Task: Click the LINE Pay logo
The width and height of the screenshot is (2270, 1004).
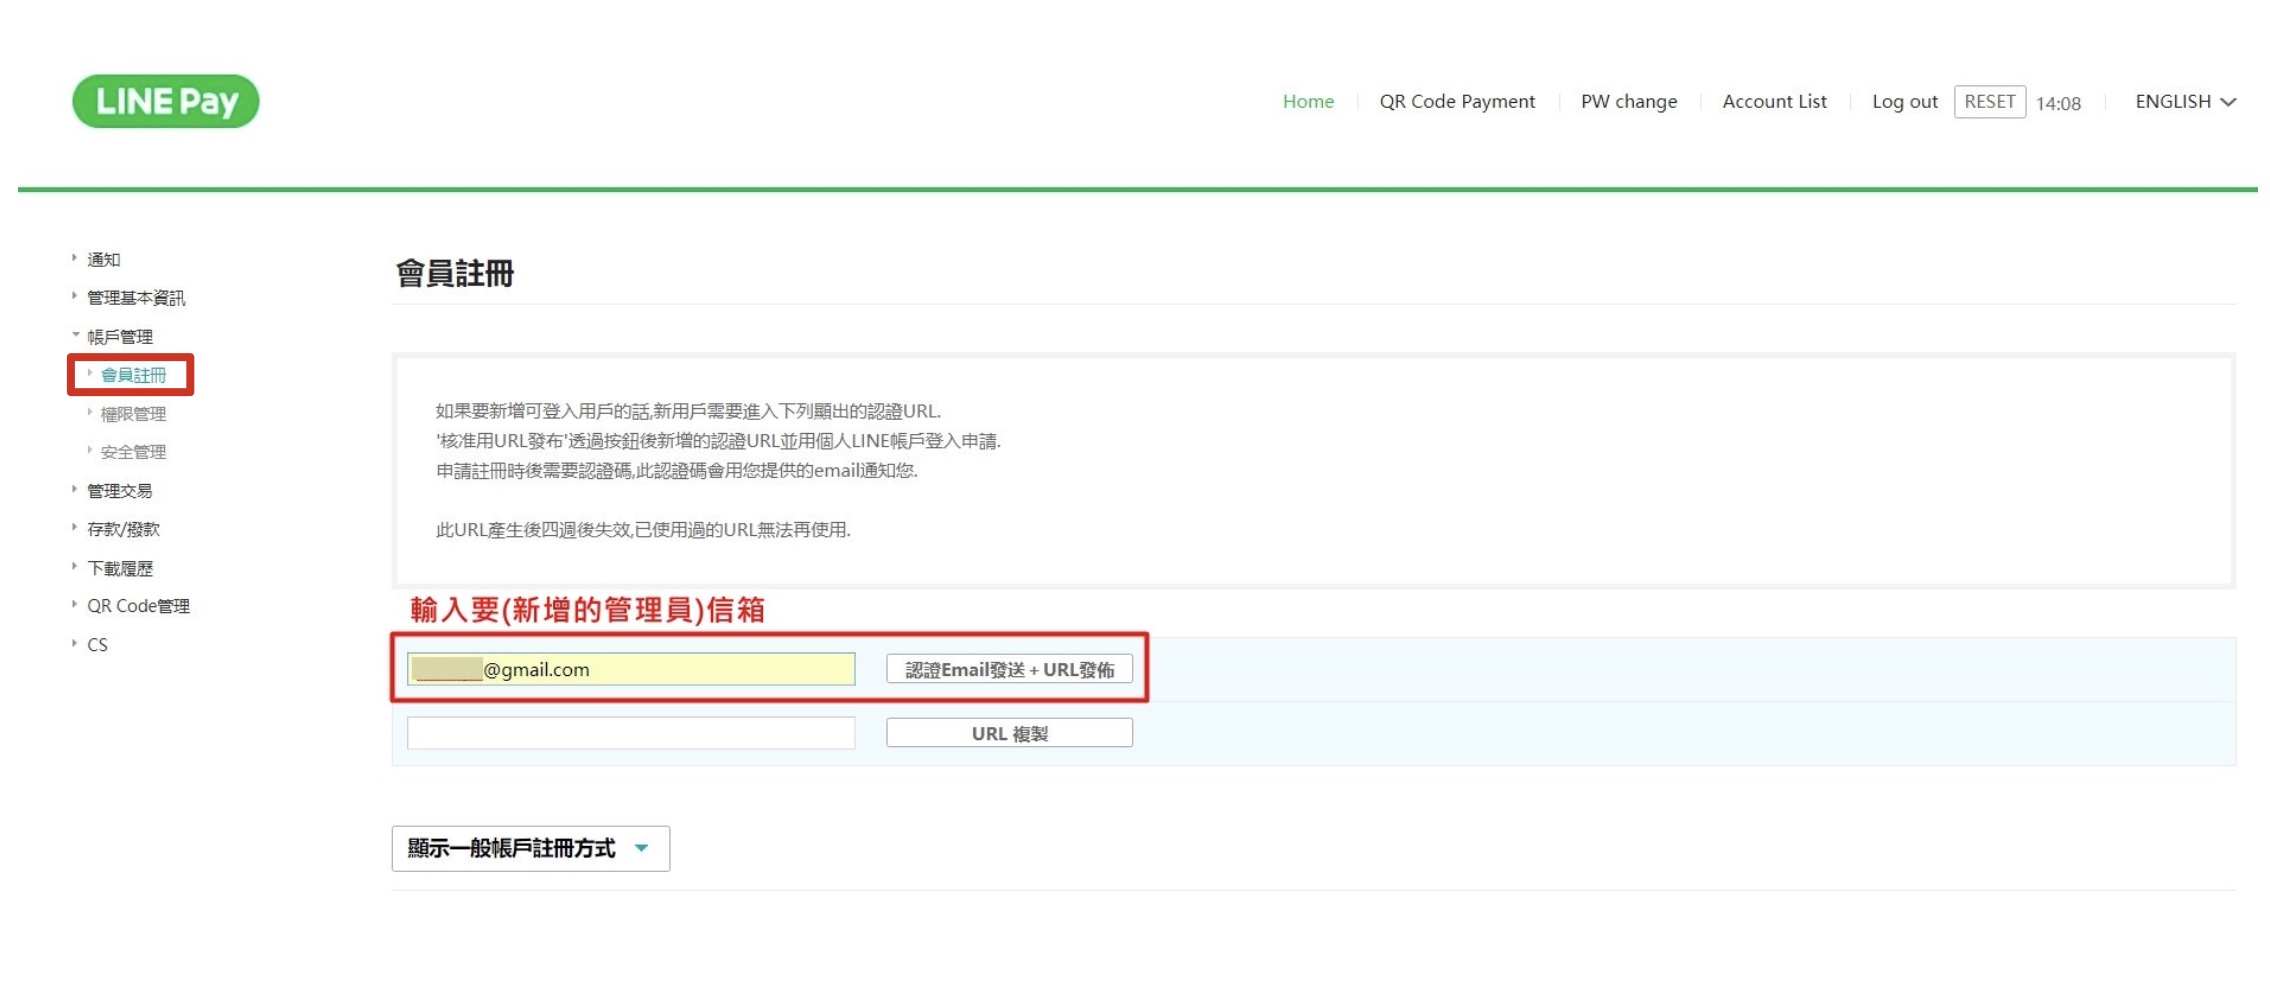Action: click(166, 101)
